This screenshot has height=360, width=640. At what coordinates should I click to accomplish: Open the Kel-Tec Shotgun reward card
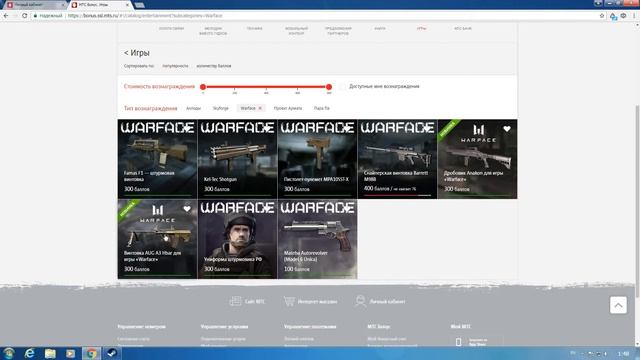237,159
